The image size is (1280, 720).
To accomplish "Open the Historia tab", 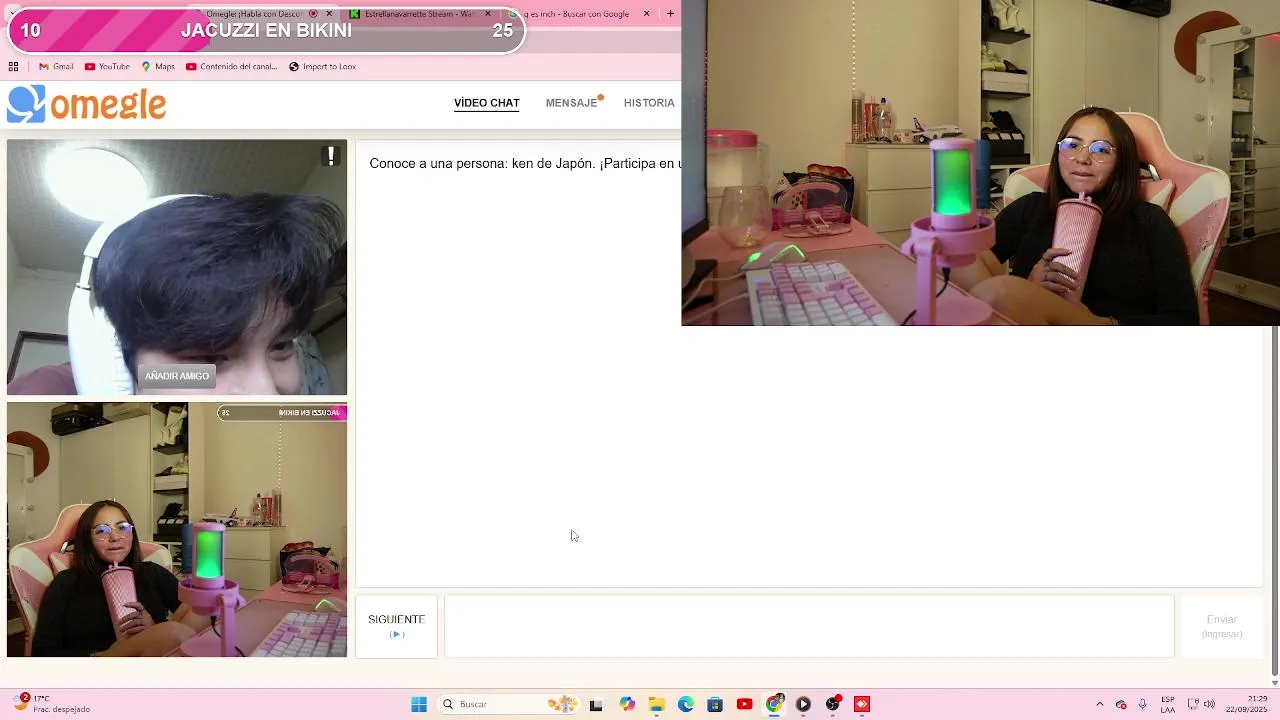I will (x=649, y=103).
